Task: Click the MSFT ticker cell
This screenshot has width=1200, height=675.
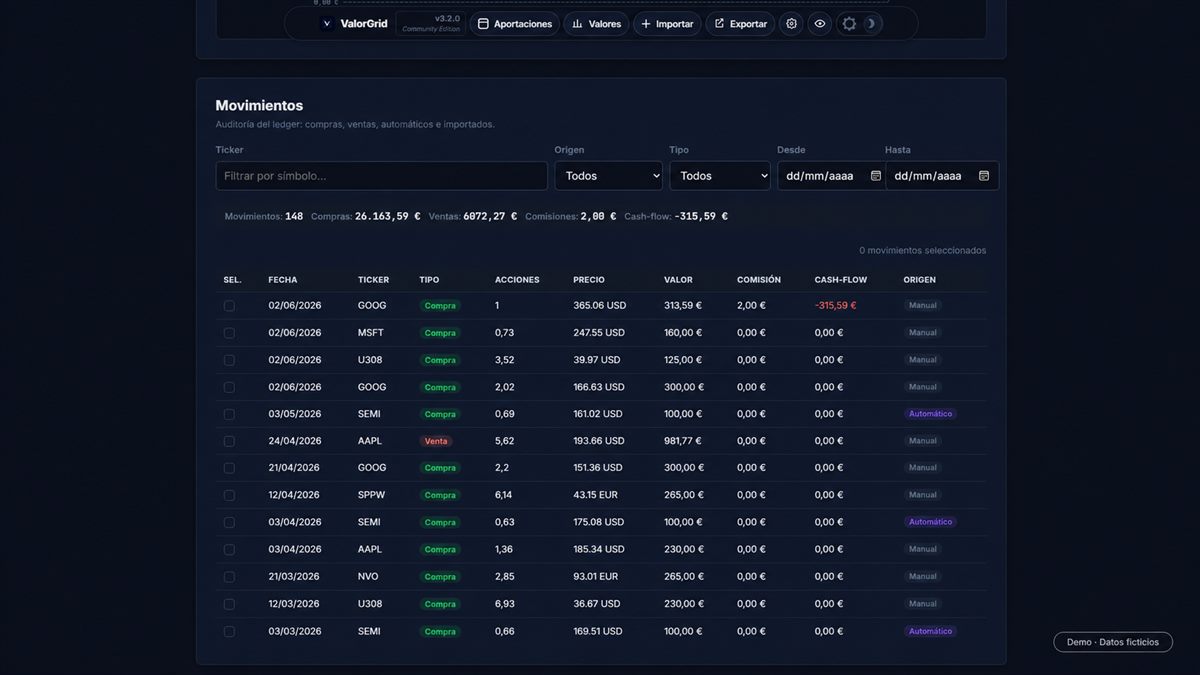Action: coord(371,333)
